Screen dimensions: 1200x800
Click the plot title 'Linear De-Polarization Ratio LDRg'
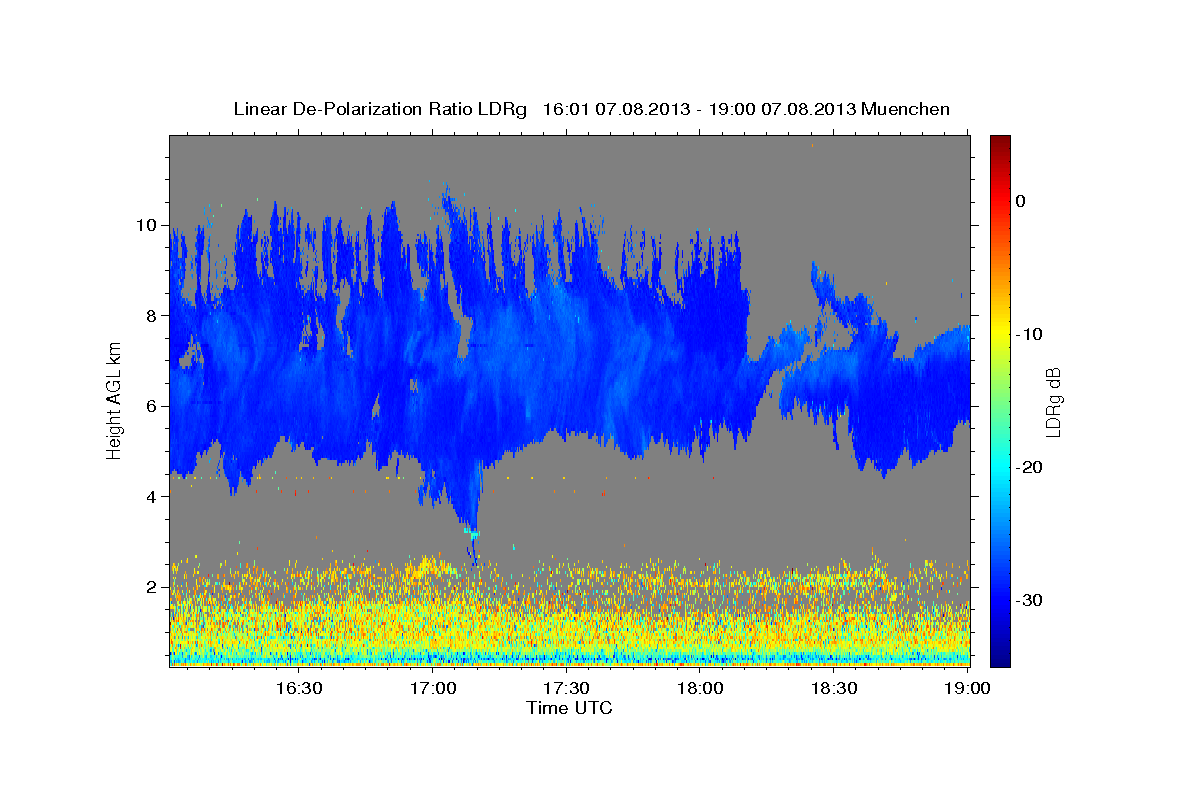[380, 109]
